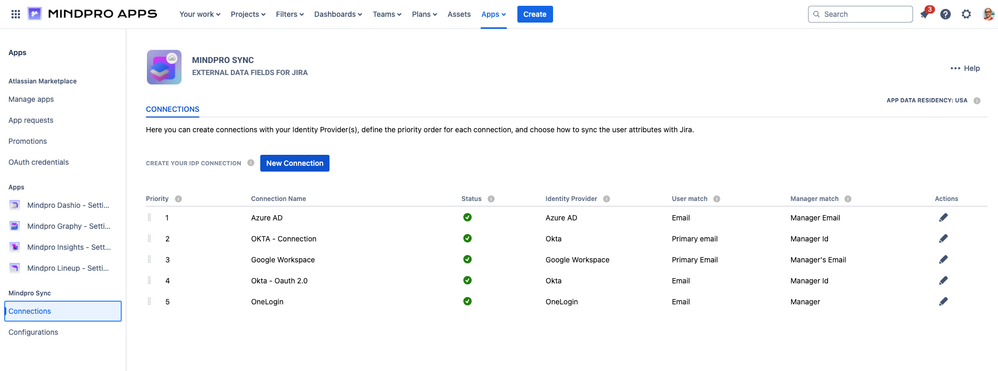Open the app switcher grid icon

click(15, 14)
